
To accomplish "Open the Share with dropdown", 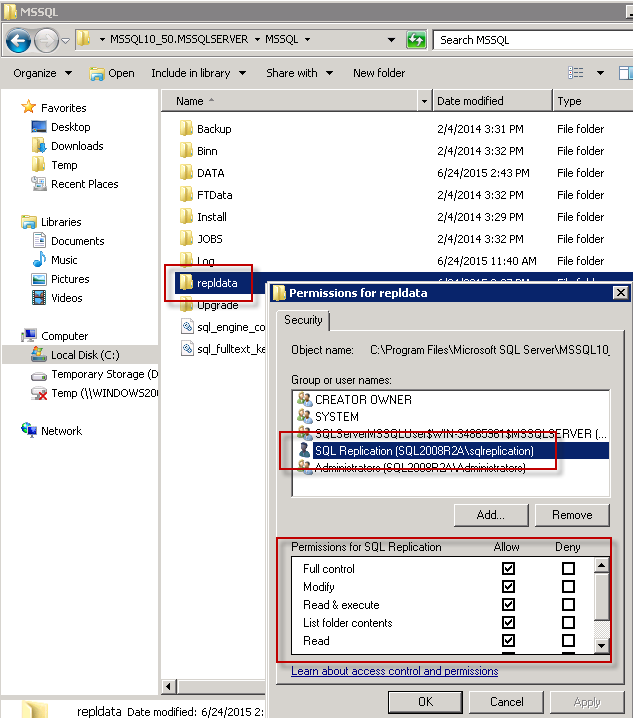I will pyautogui.click(x=300, y=73).
